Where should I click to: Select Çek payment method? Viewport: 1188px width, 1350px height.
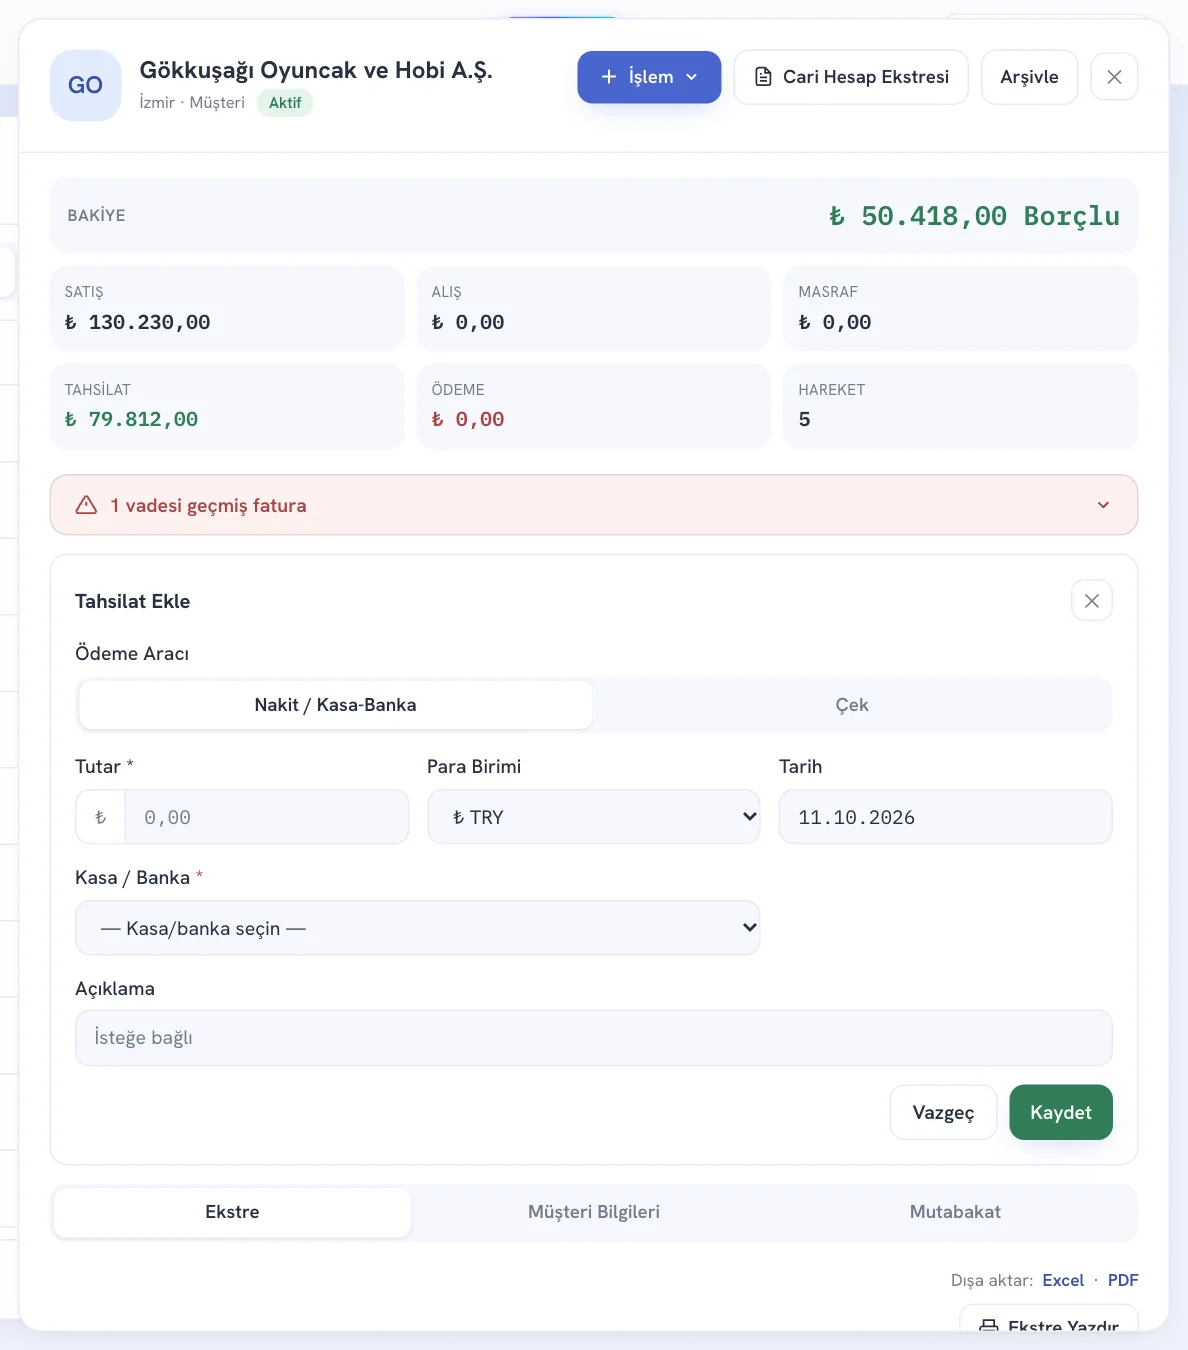pos(852,705)
